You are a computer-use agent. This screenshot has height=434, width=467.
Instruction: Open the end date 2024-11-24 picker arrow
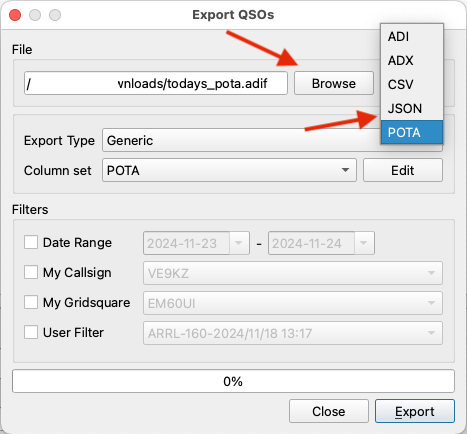[364, 243]
